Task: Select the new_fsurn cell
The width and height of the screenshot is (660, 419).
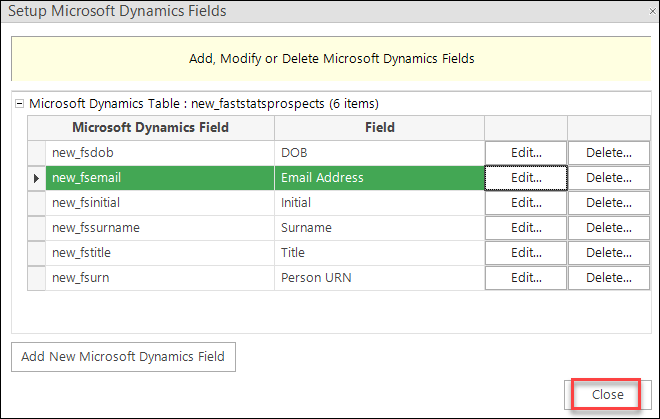Action: 160,278
